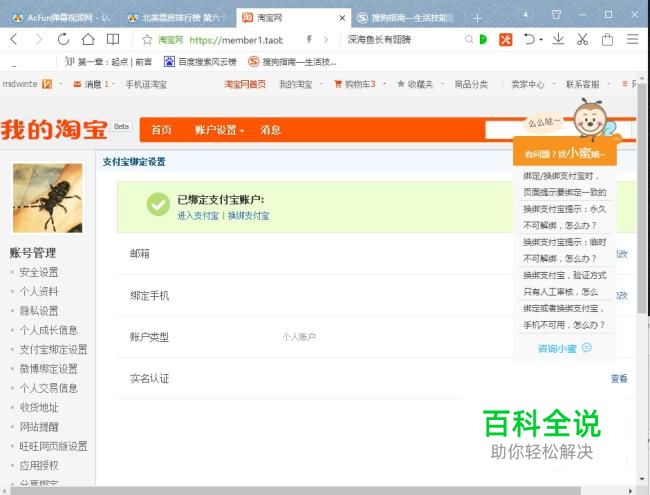Screen dimensions: 650x495
Task: Open the browser hamburger menu
Action: (632, 39)
